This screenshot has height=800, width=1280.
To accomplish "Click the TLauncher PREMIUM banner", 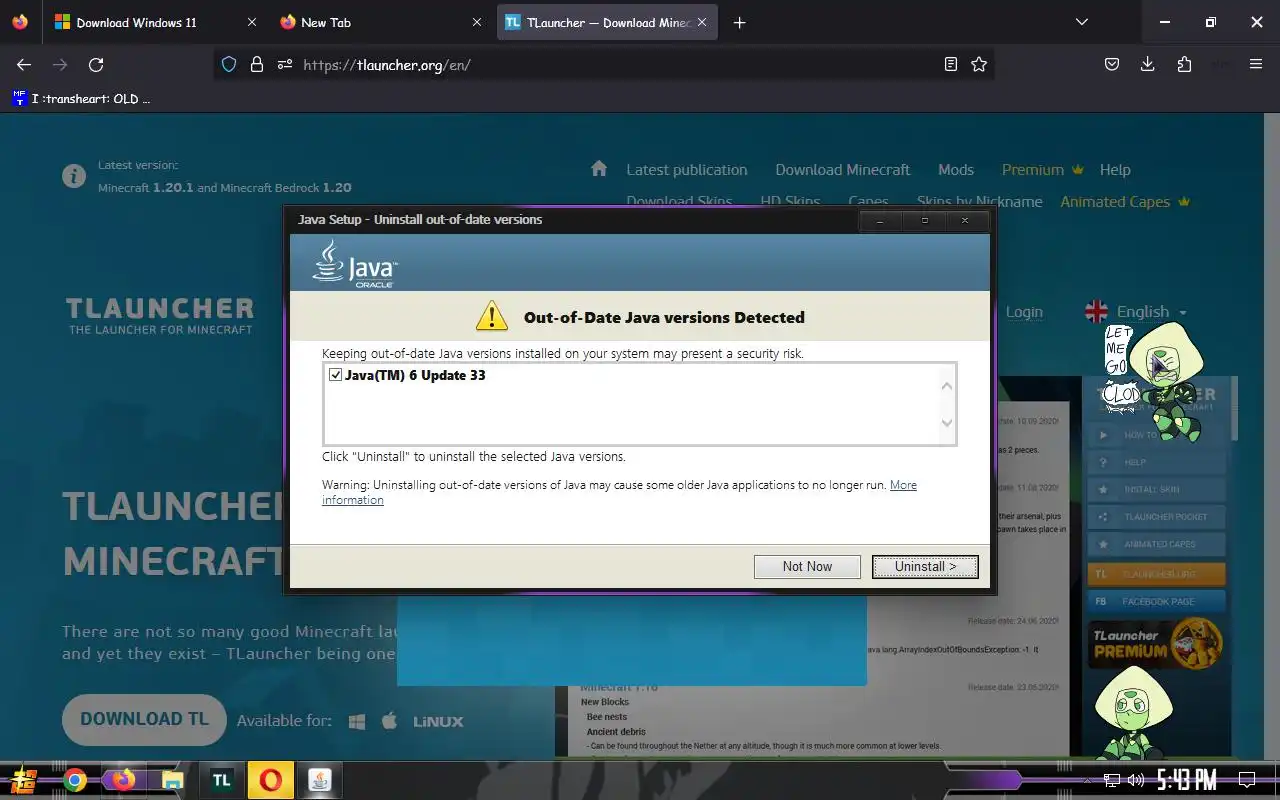I will 1155,643.
